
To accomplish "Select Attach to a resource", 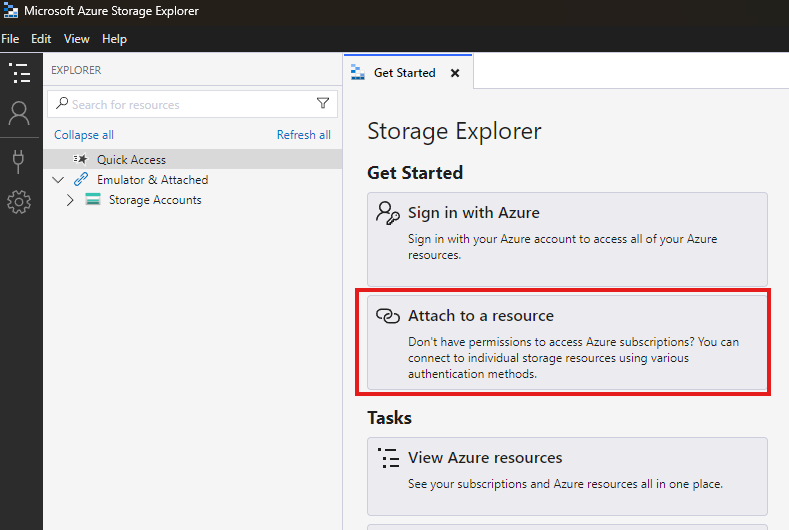I will (567, 342).
